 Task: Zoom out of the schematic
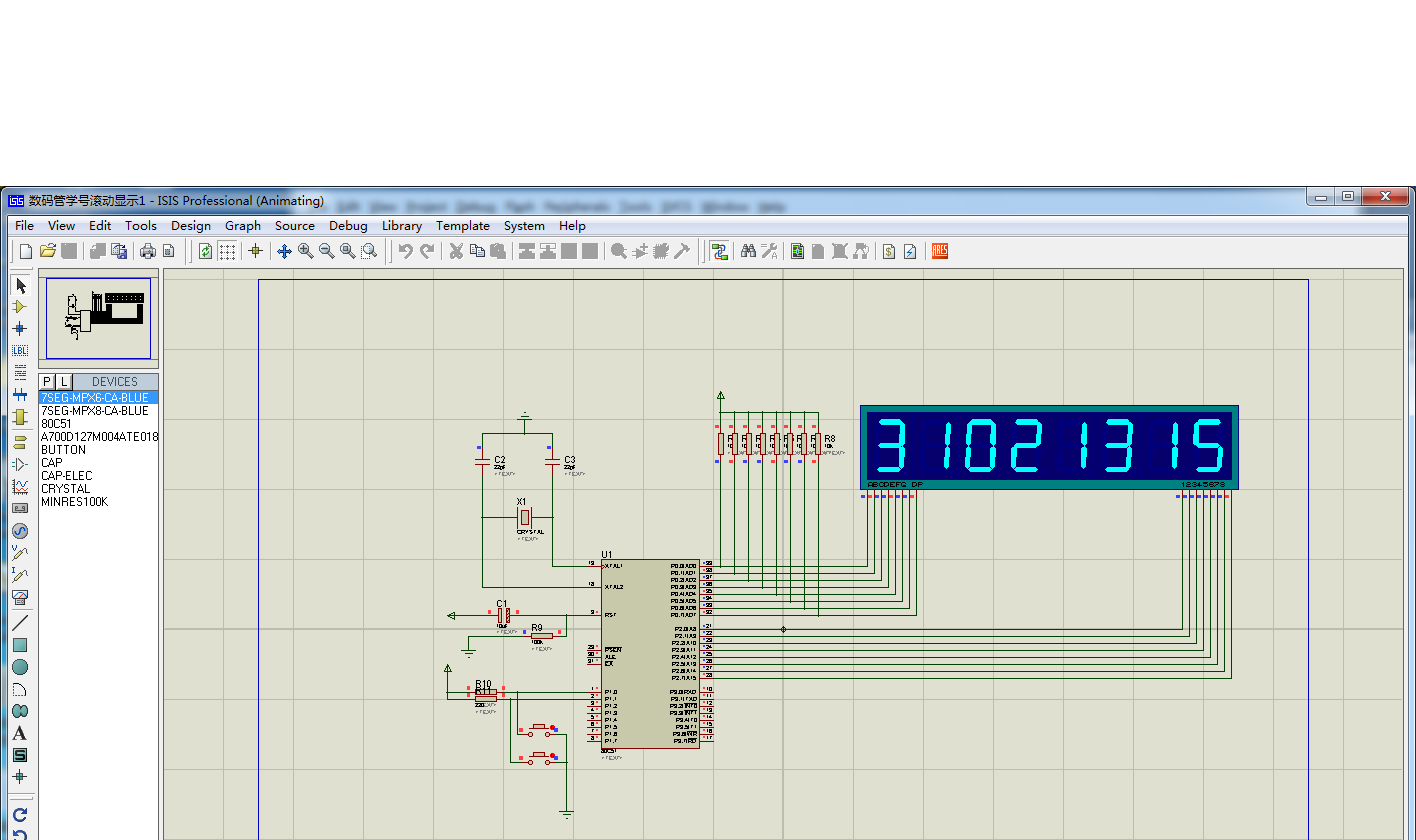coord(326,251)
